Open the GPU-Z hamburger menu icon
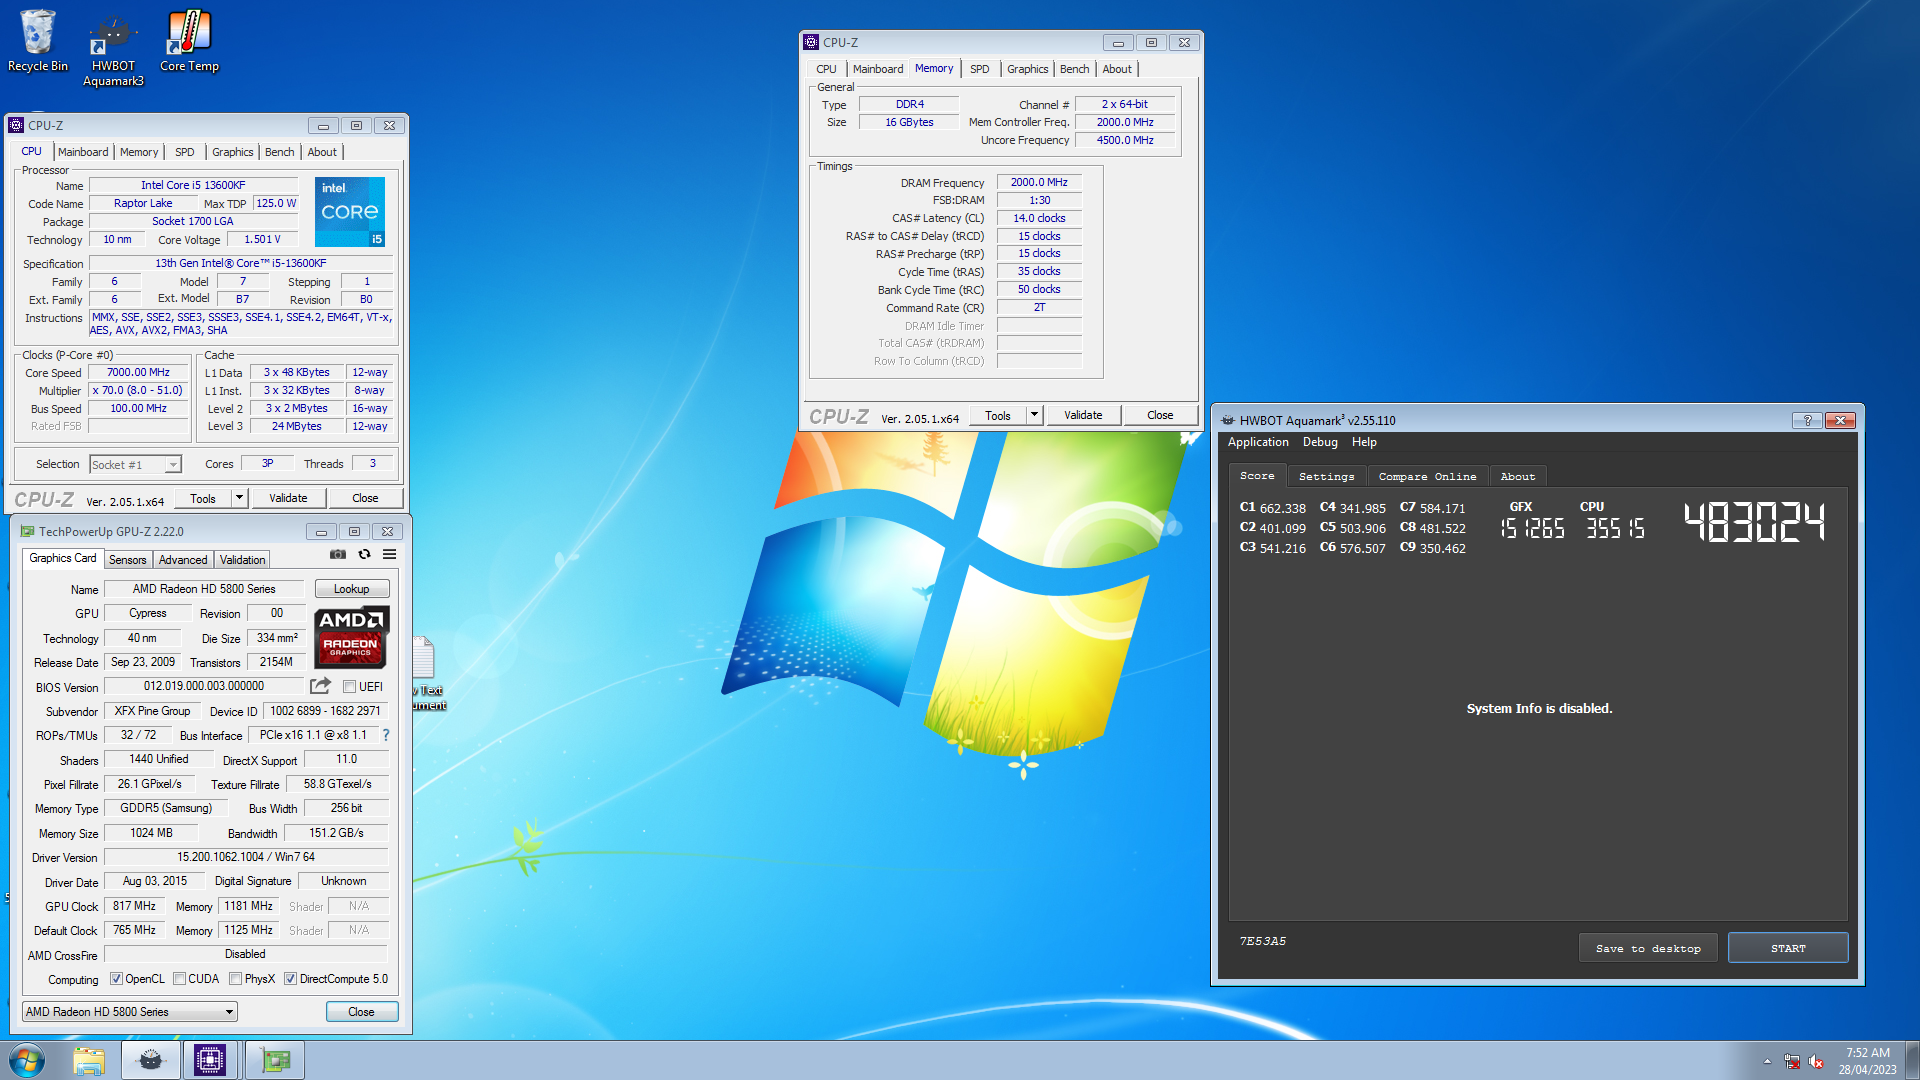This screenshot has width=1920, height=1080. click(390, 554)
